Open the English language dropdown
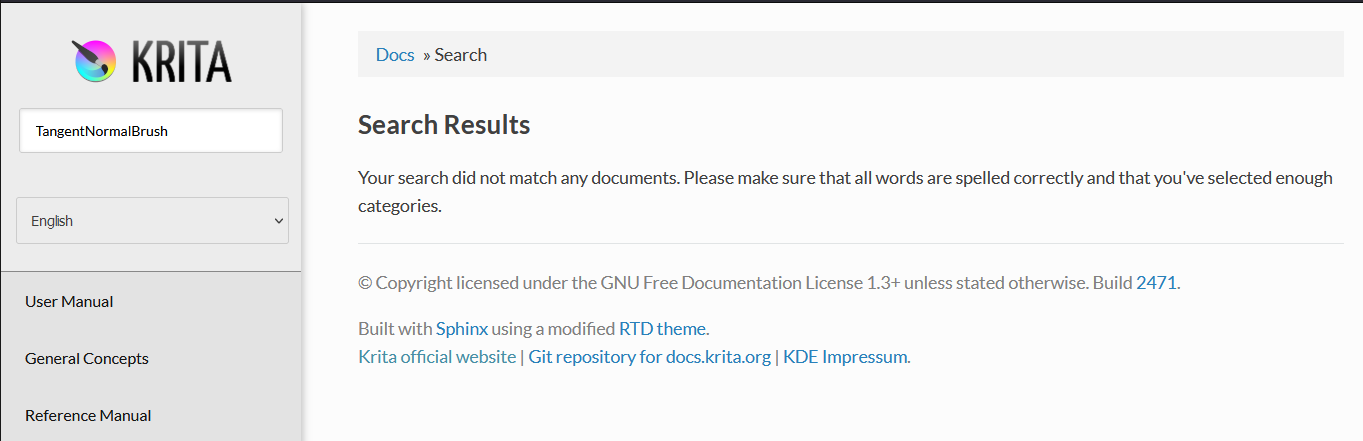This screenshot has width=1363, height=441. tap(152, 221)
